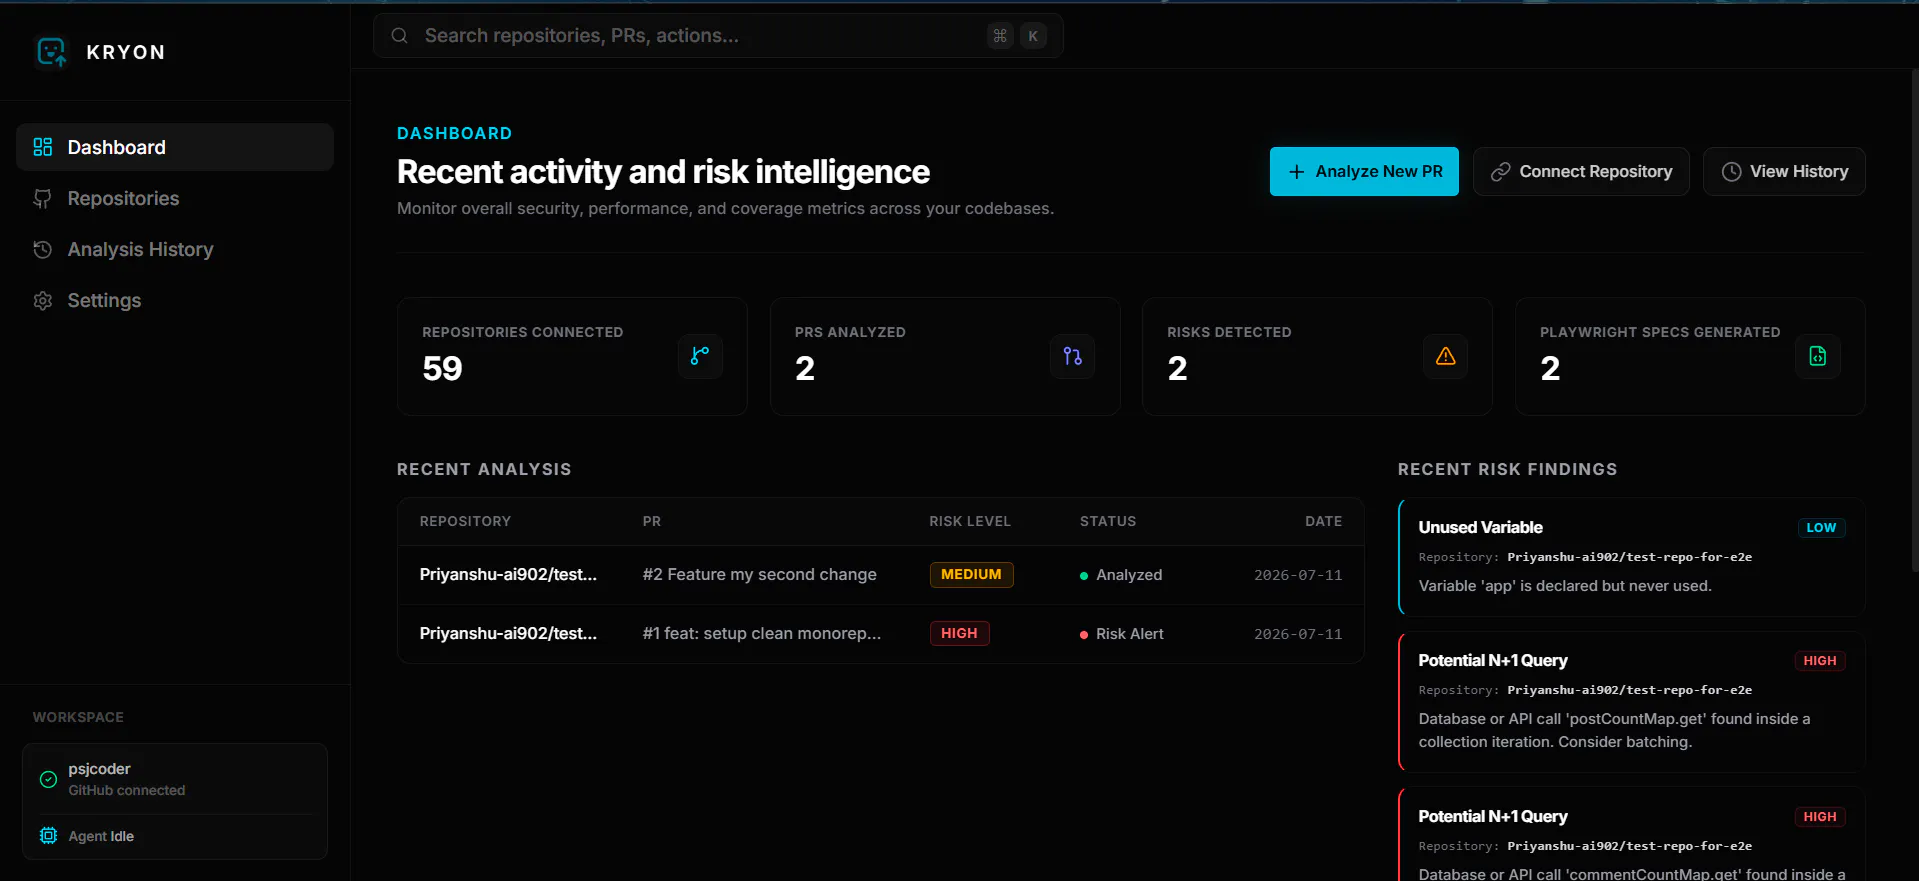Screen dimensions: 1919x881
Task: Open the Repositories Connected 59 card
Action: click(572, 356)
